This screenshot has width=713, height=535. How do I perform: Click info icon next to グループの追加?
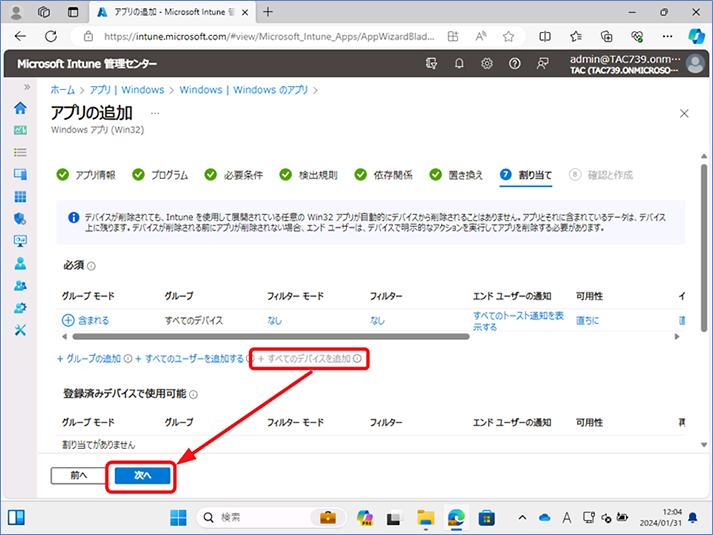click(x=128, y=359)
